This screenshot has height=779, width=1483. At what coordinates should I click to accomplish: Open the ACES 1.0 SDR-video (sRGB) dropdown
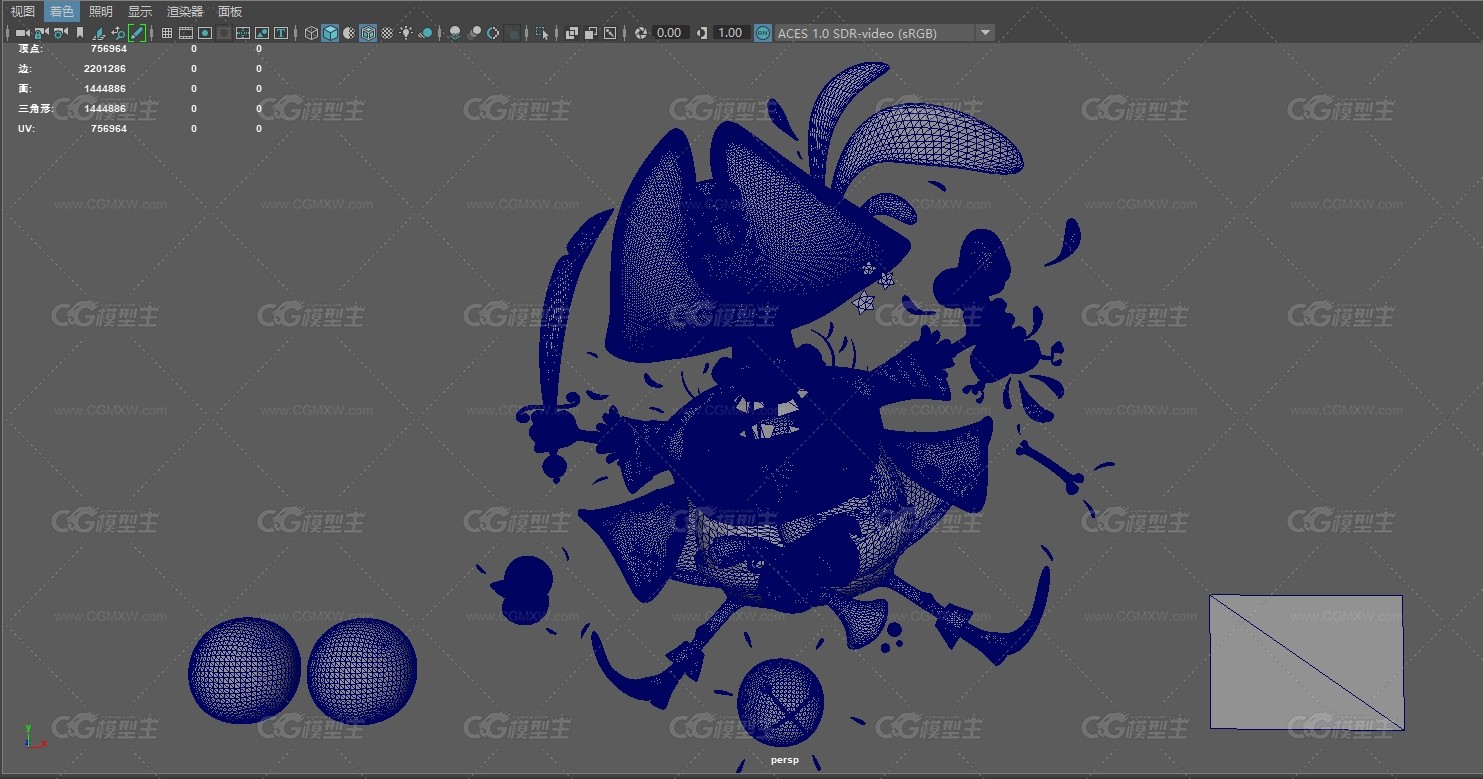tap(884, 33)
